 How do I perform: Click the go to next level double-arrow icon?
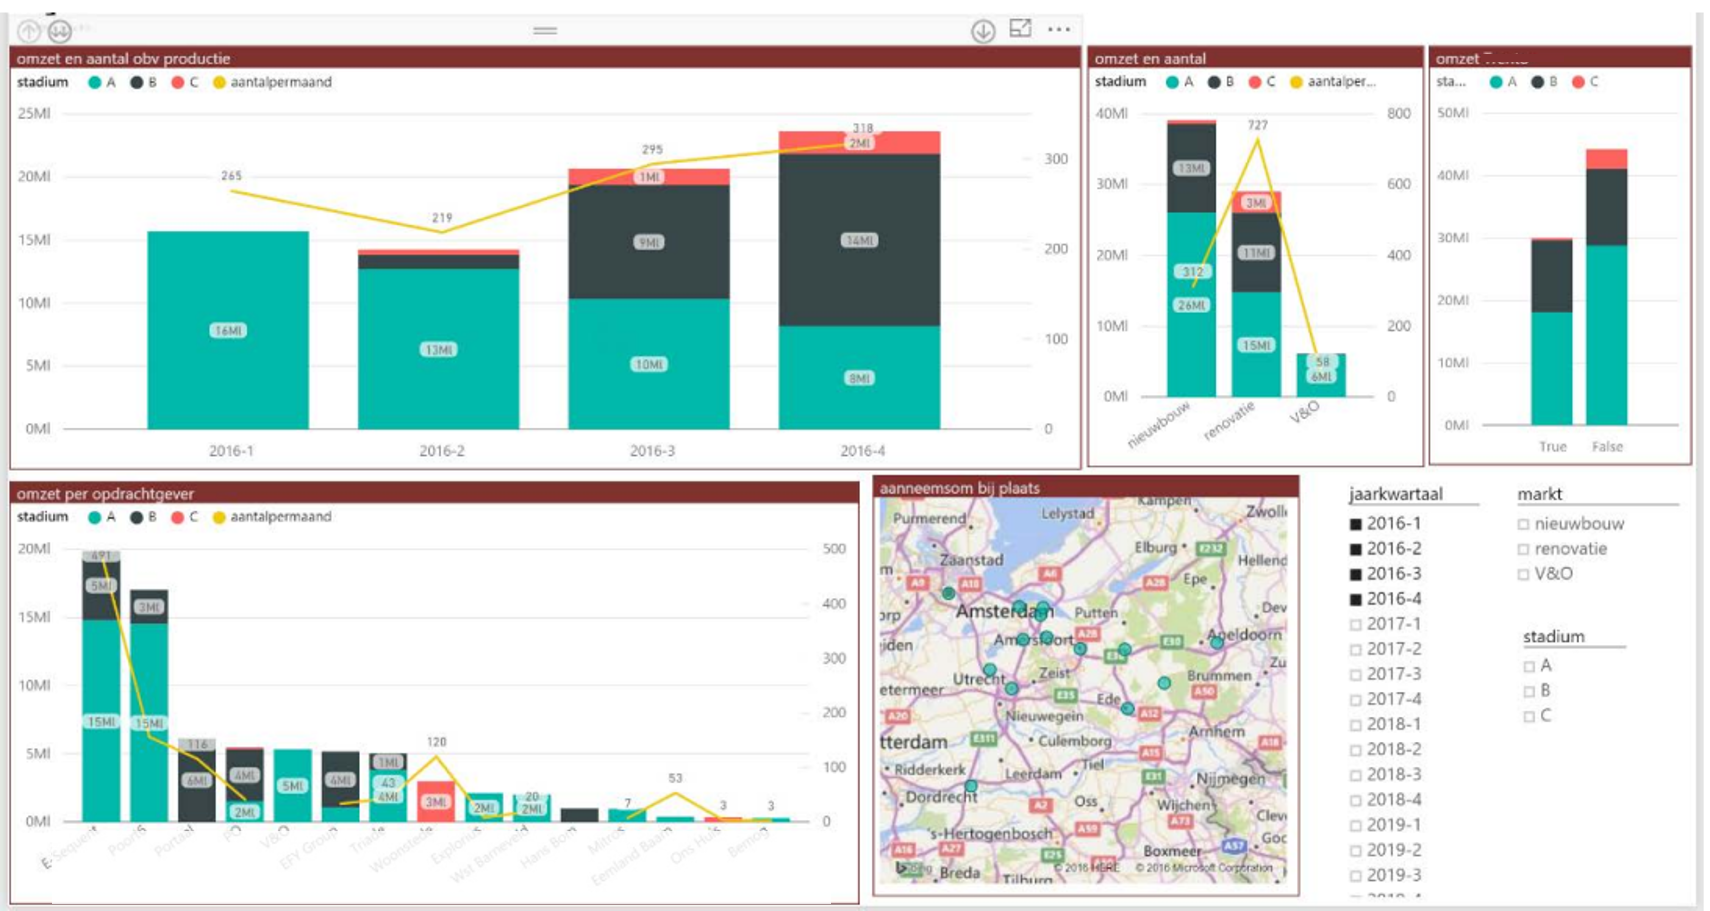[x=60, y=31]
